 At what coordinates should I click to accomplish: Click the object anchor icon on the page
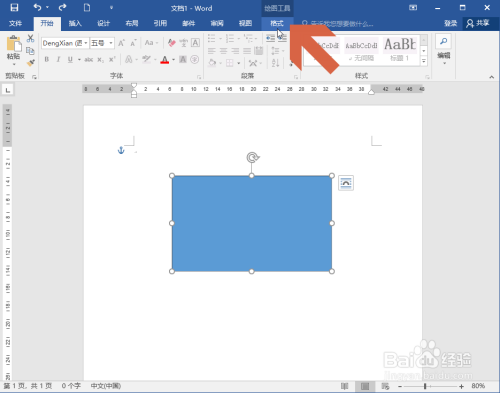pos(121,150)
